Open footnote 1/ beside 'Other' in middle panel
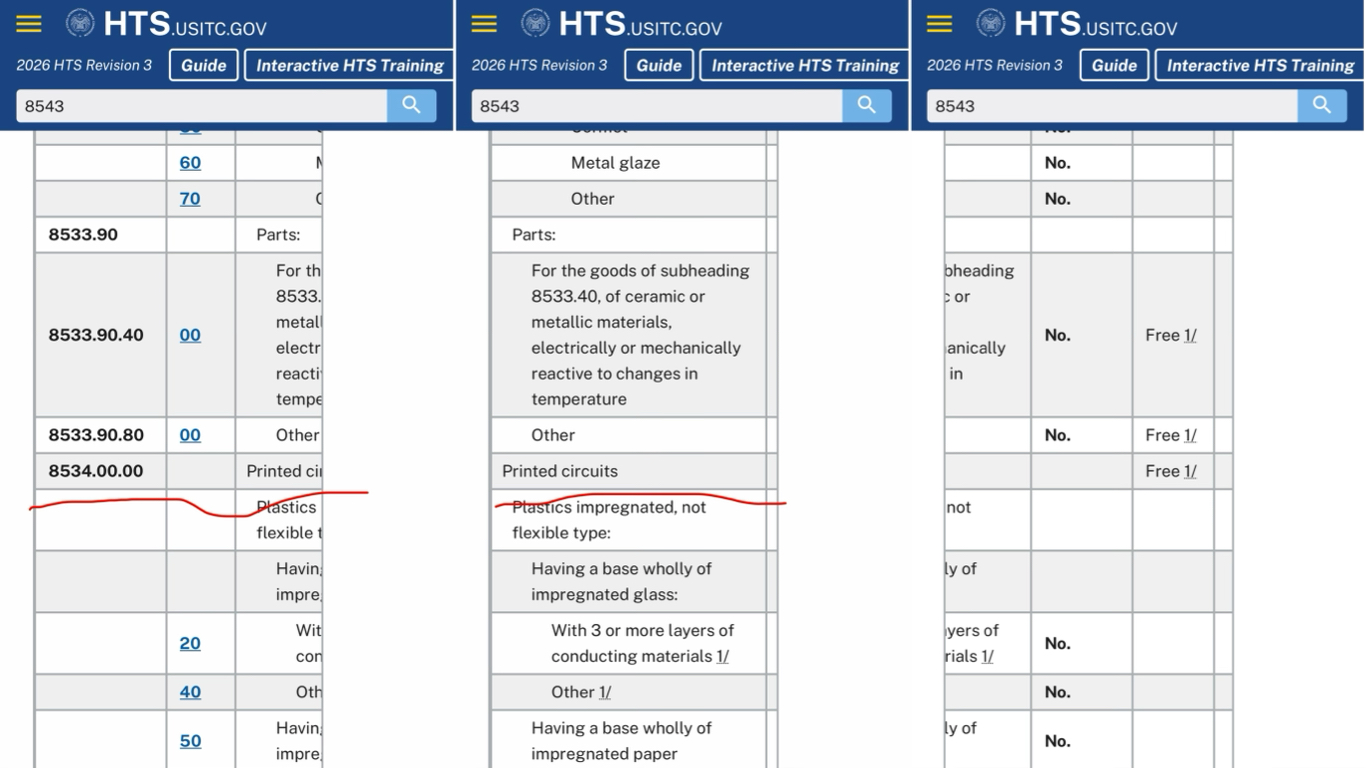The image size is (1366, 768). [604, 692]
